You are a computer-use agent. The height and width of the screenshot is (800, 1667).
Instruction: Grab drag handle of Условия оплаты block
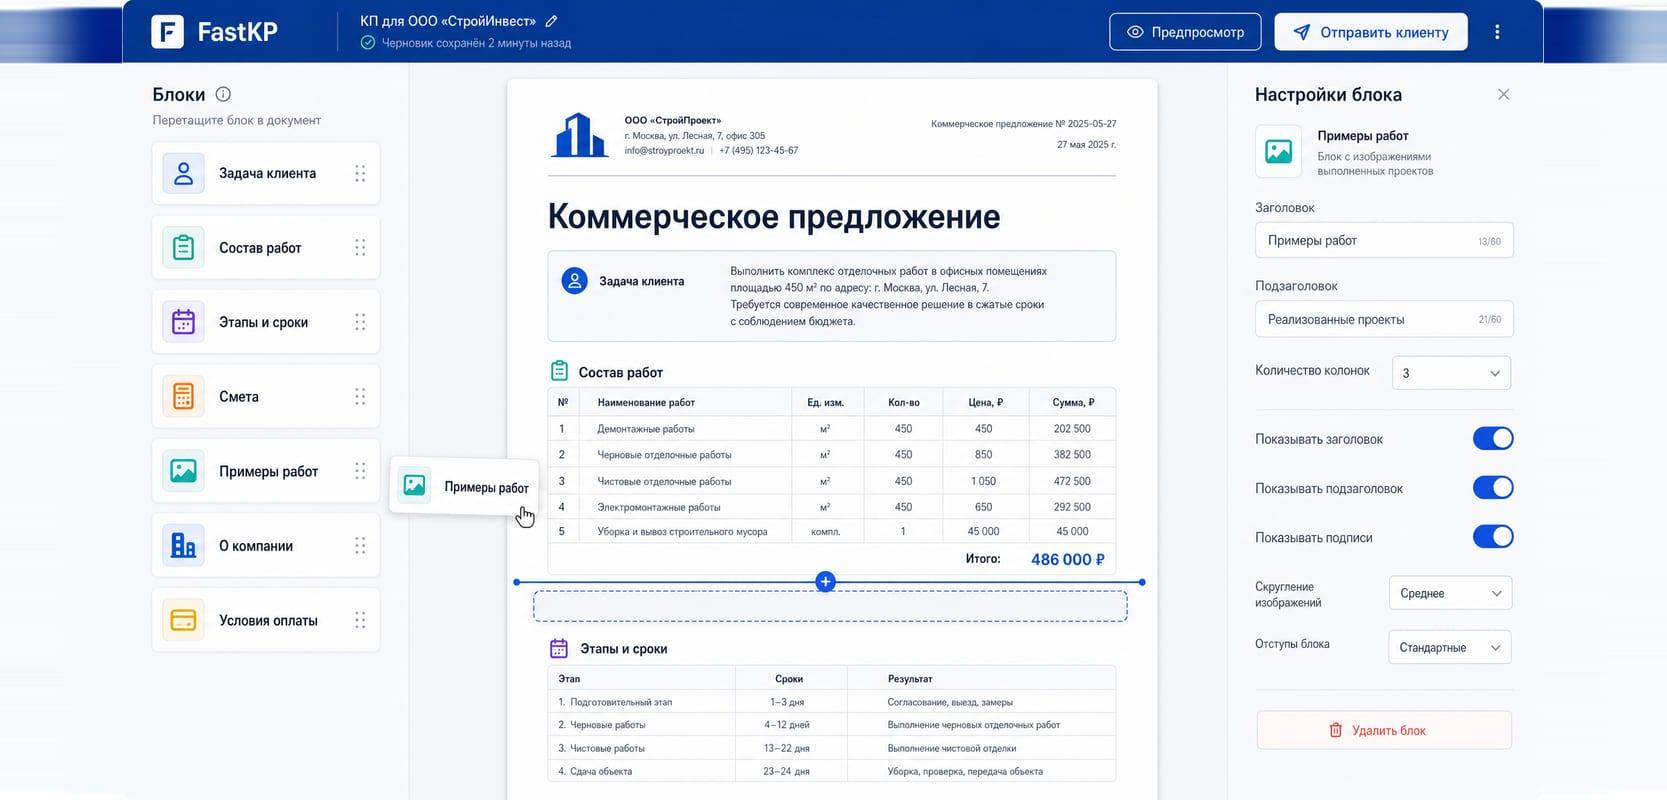coord(360,620)
